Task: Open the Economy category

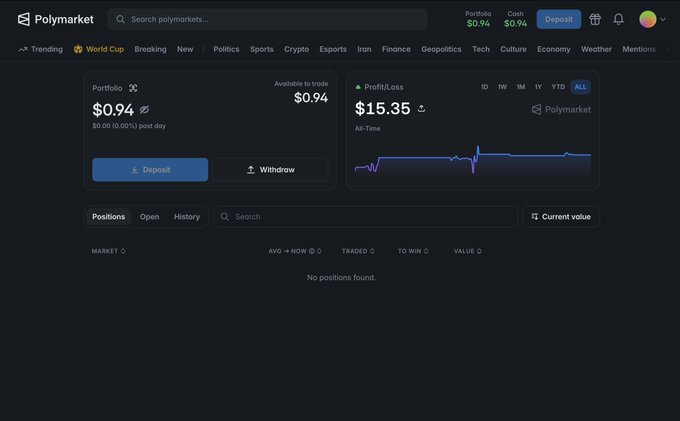Action: (x=553, y=49)
